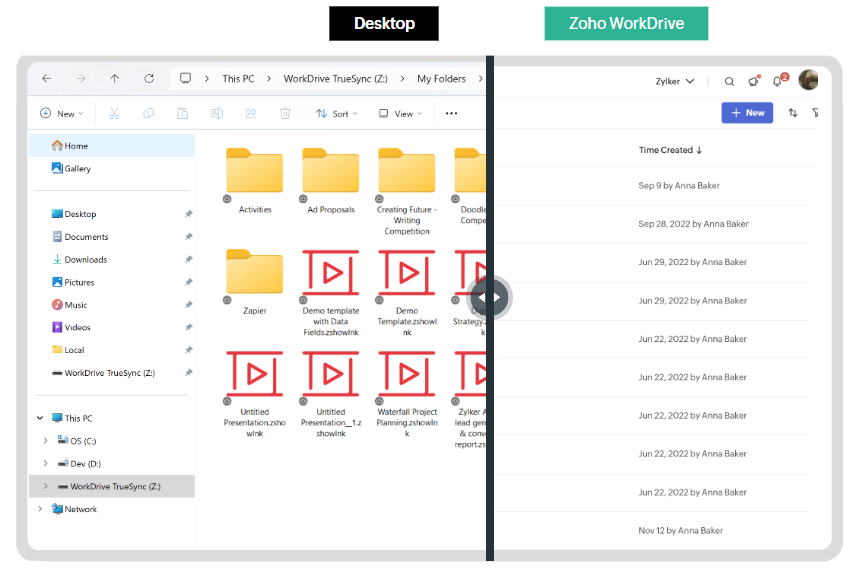Click the Share icon in toolbar
This screenshot has height=585, width=860.
(x=251, y=113)
